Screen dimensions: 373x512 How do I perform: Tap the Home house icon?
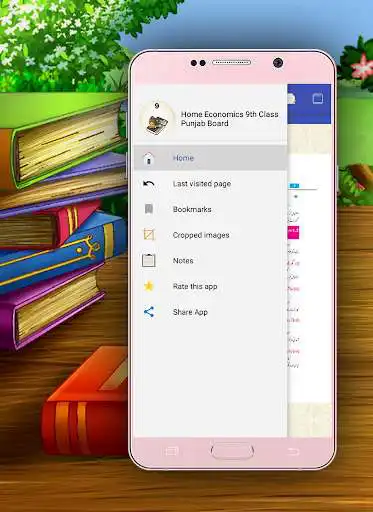(x=149, y=158)
